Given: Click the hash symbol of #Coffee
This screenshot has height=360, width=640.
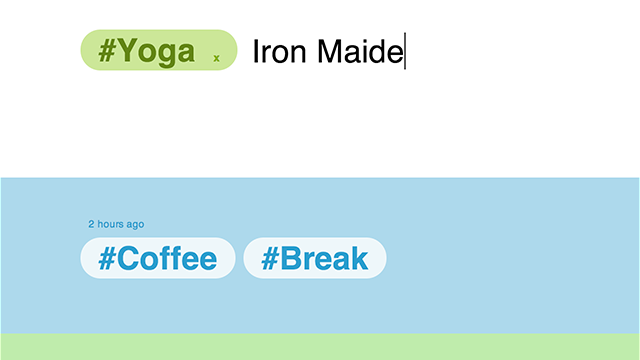Looking at the screenshot, I should 107,258.
